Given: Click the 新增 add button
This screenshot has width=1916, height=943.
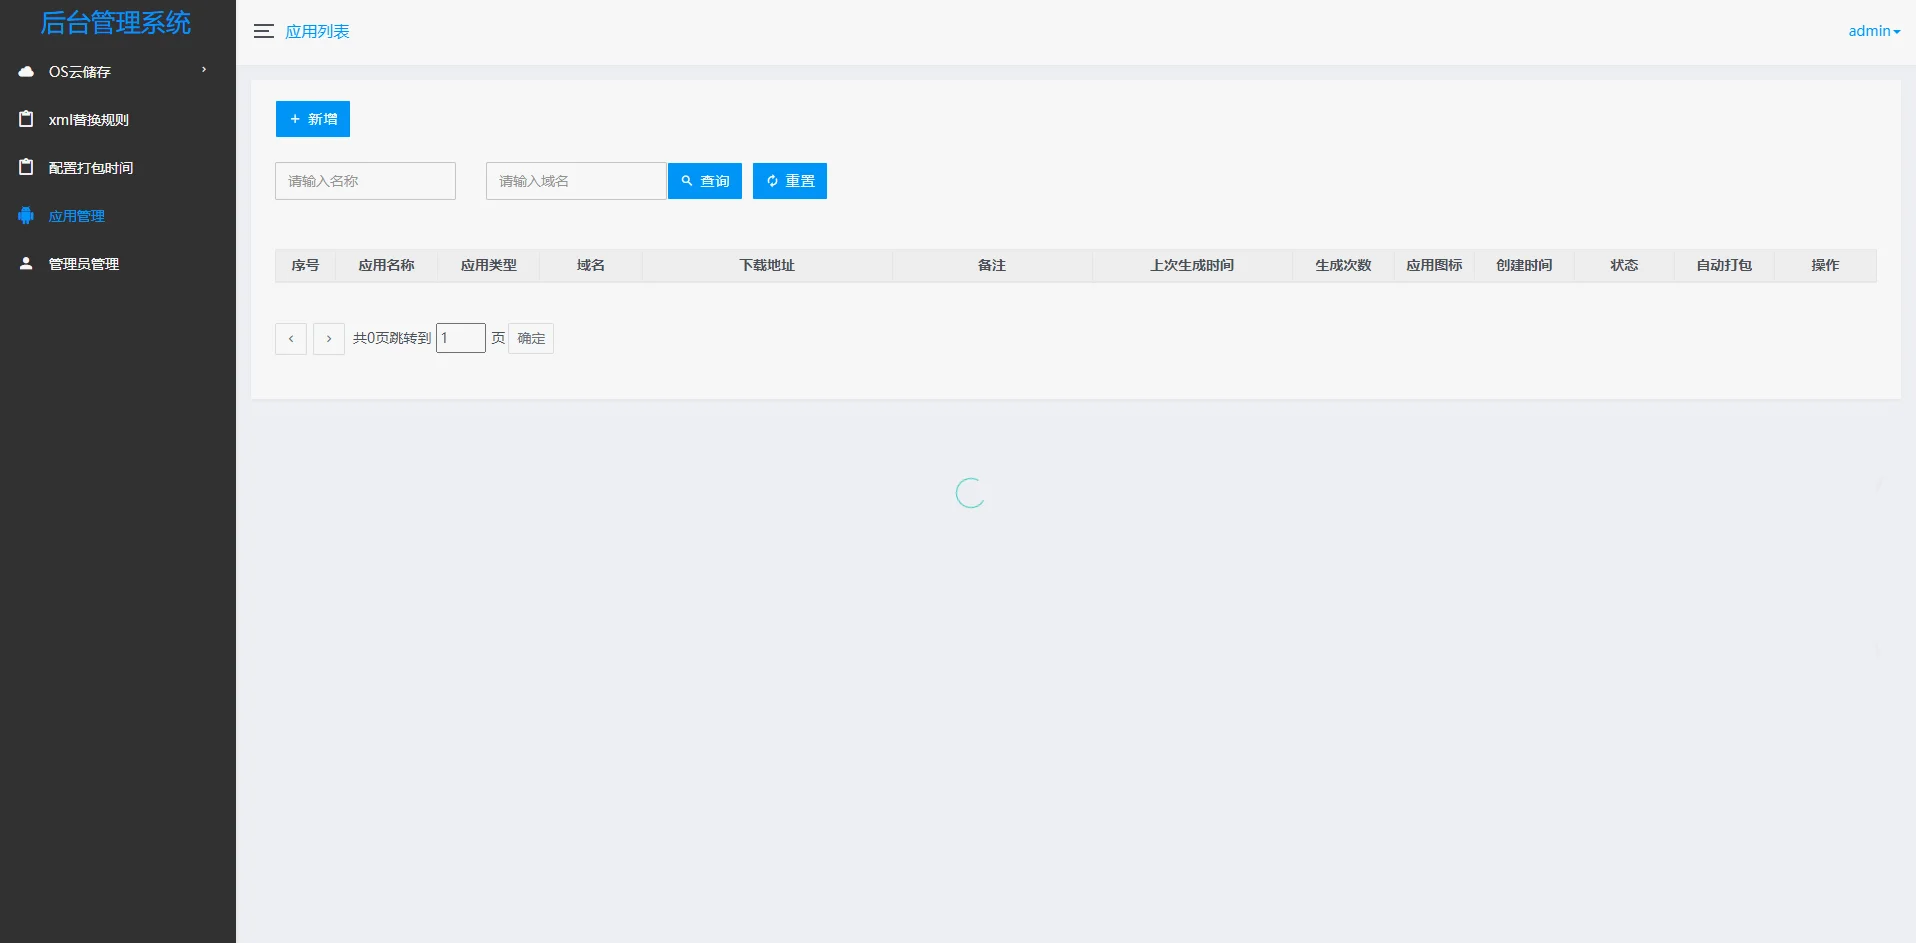Looking at the screenshot, I should [313, 119].
